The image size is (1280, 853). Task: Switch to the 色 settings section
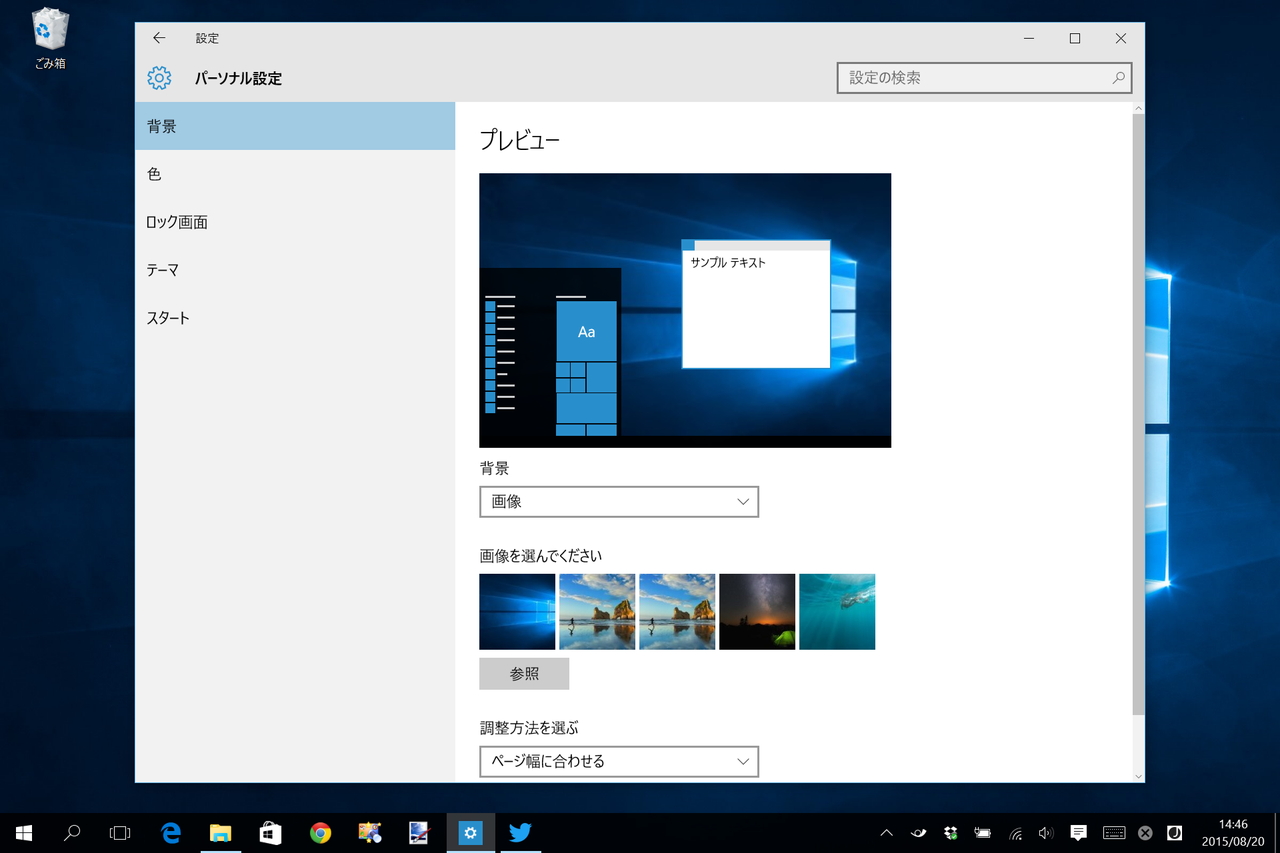click(152, 173)
